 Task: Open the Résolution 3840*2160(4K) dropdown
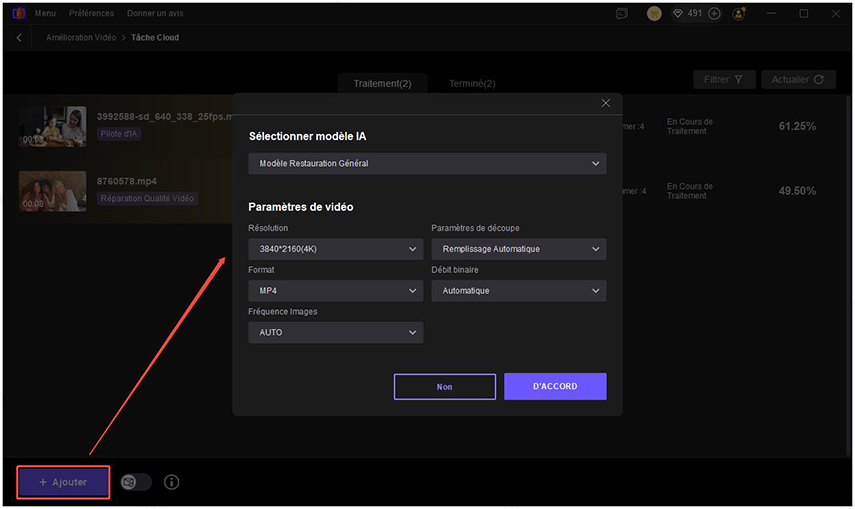(335, 249)
